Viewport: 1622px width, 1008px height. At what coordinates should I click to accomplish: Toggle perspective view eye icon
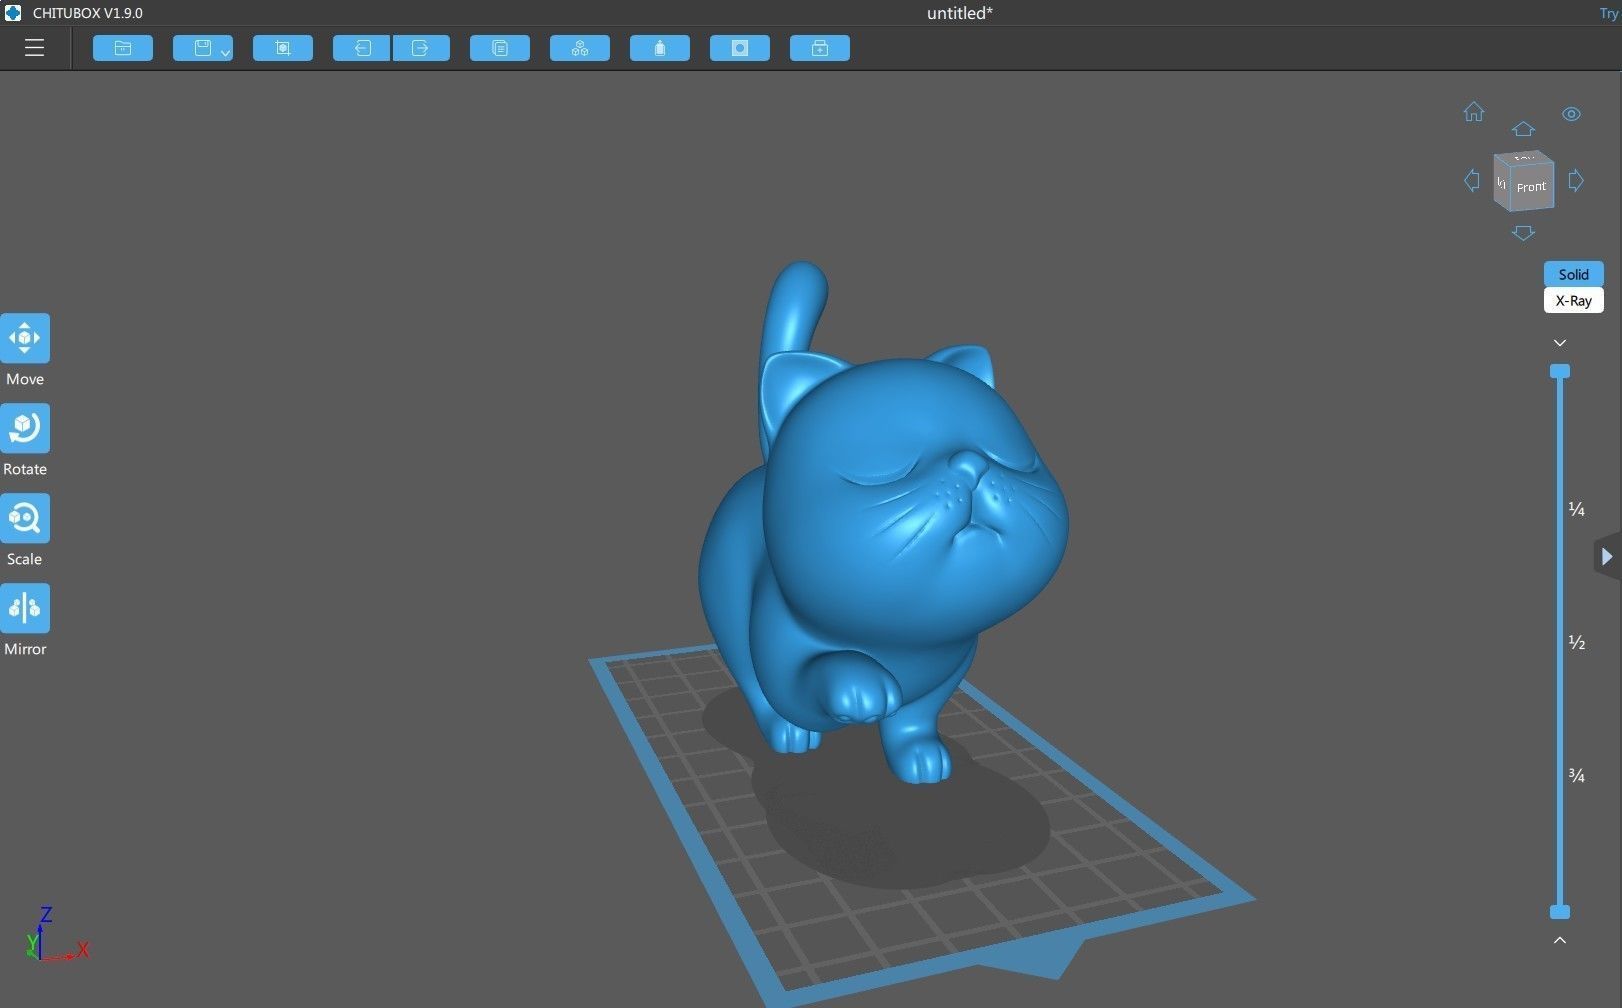pyautogui.click(x=1571, y=114)
